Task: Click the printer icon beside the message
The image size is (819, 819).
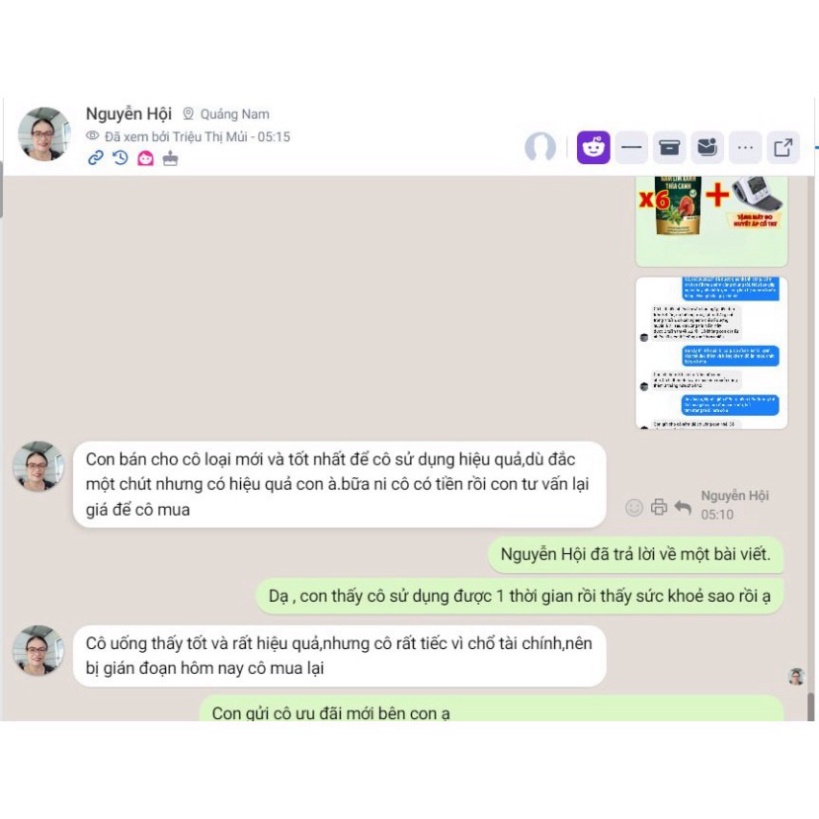Action: click(x=659, y=507)
